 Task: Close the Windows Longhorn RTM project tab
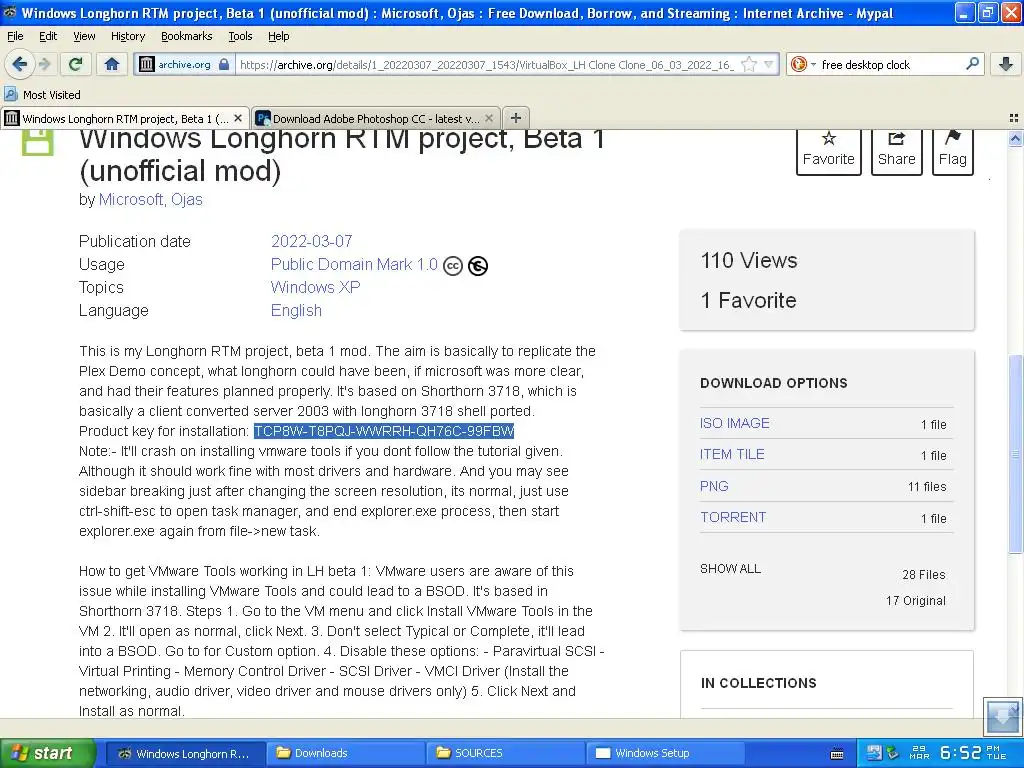pyautogui.click(x=238, y=118)
